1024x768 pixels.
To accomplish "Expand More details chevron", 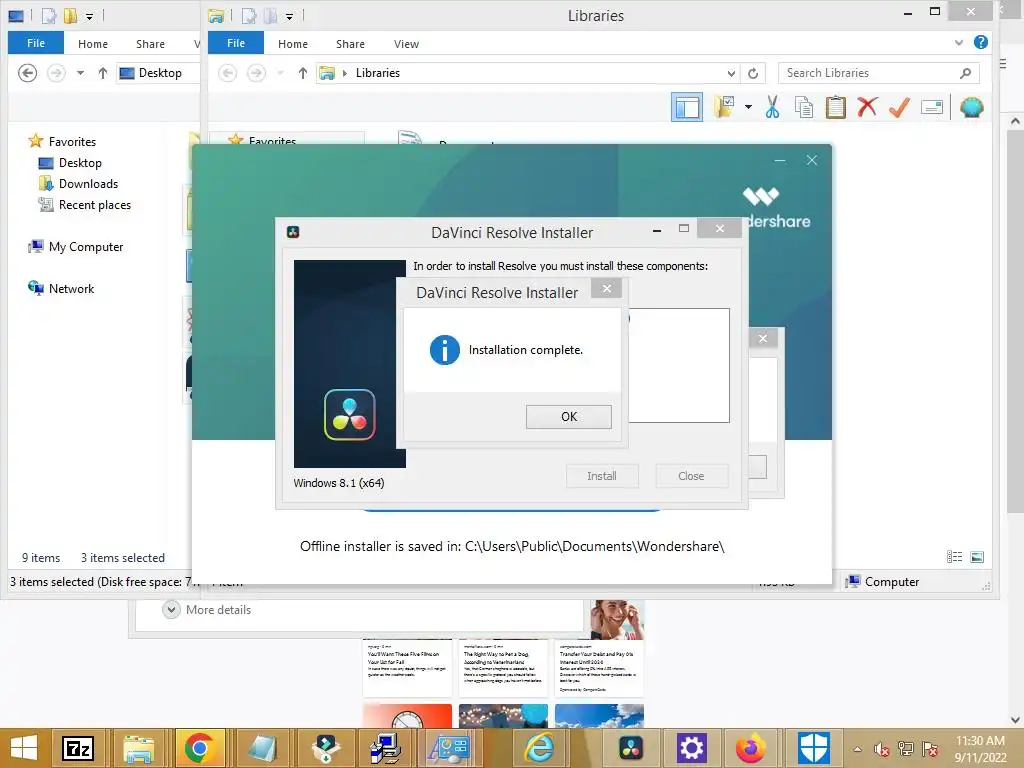I will [x=171, y=609].
